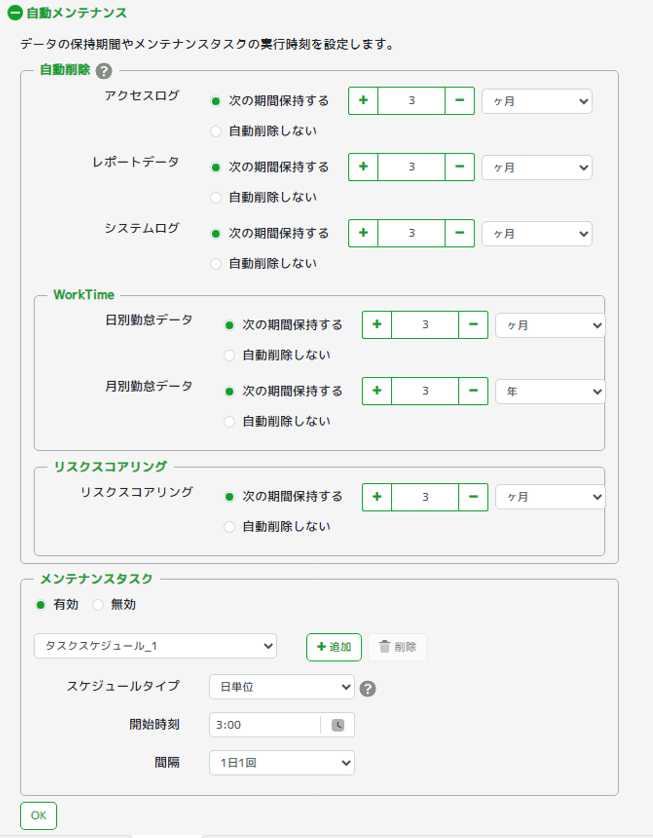The image size is (653, 838).
Task: Click the OK button
Action: pos(38,816)
